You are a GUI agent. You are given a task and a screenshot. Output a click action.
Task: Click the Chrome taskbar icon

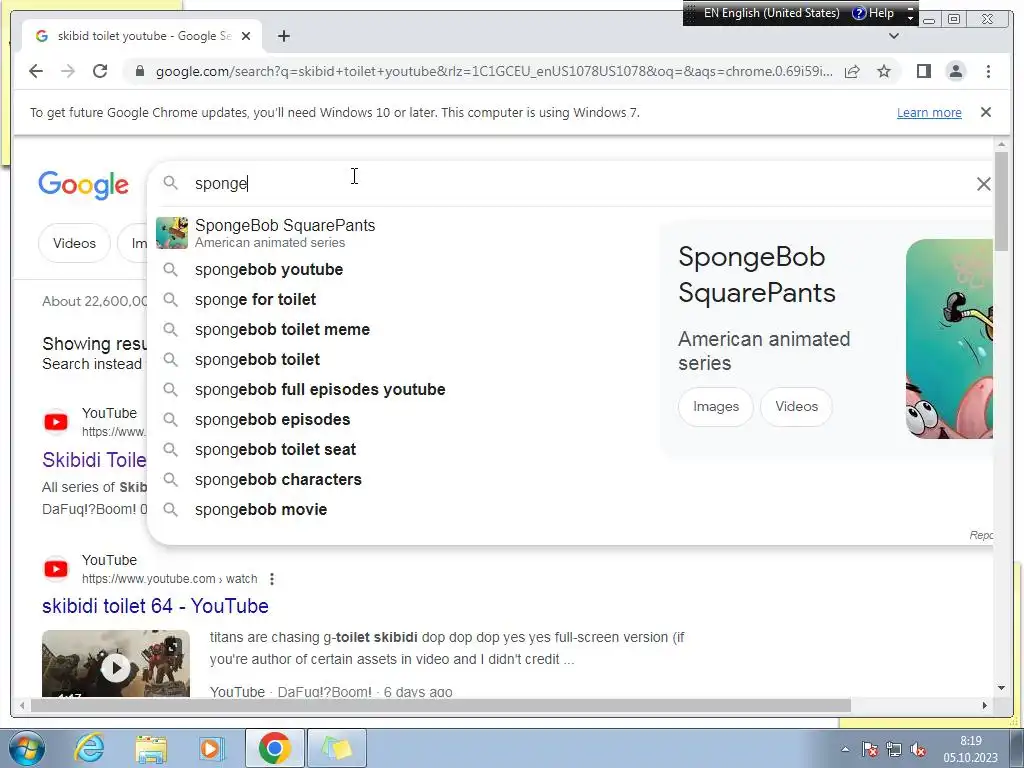click(275, 748)
